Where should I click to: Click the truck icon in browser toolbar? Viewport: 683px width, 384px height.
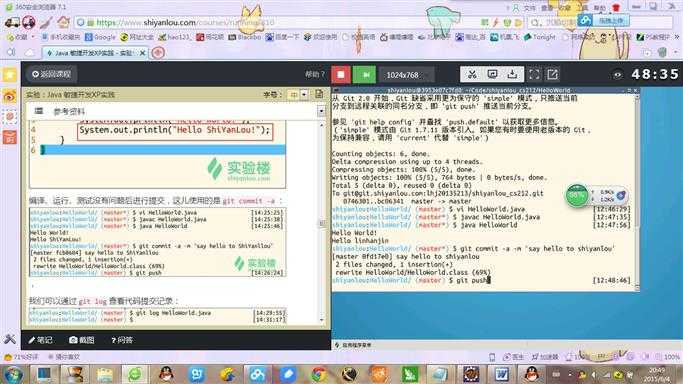(x=12, y=22)
